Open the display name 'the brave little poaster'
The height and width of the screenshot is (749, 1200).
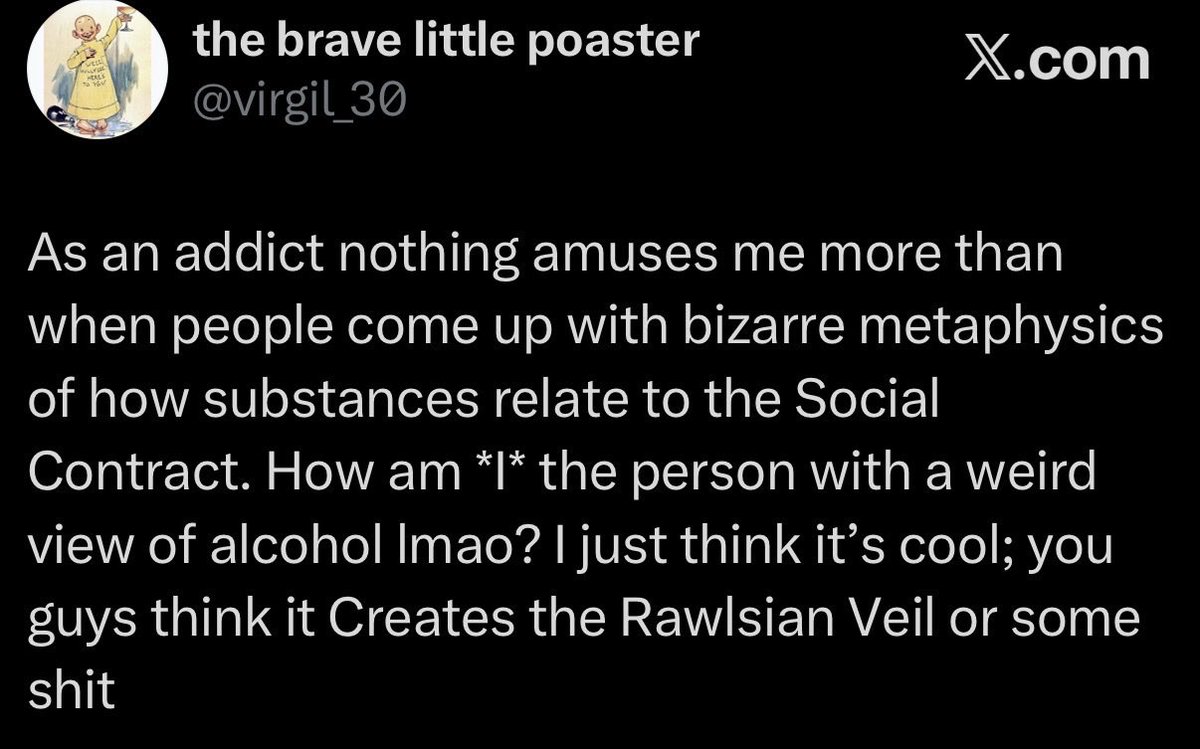(446, 42)
